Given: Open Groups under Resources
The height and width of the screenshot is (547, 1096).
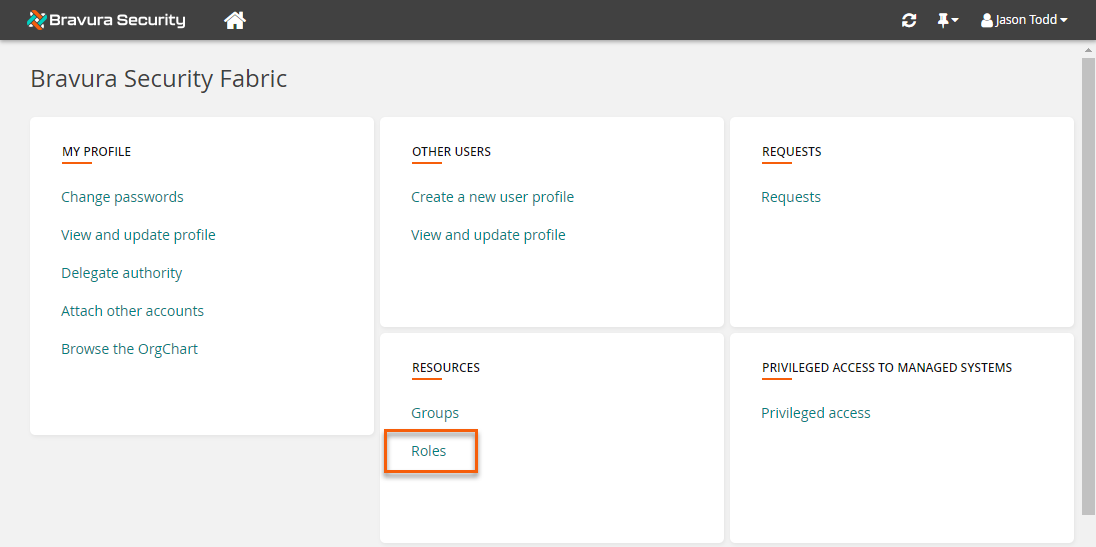Looking at the screenshot, I should click(435, 413).
